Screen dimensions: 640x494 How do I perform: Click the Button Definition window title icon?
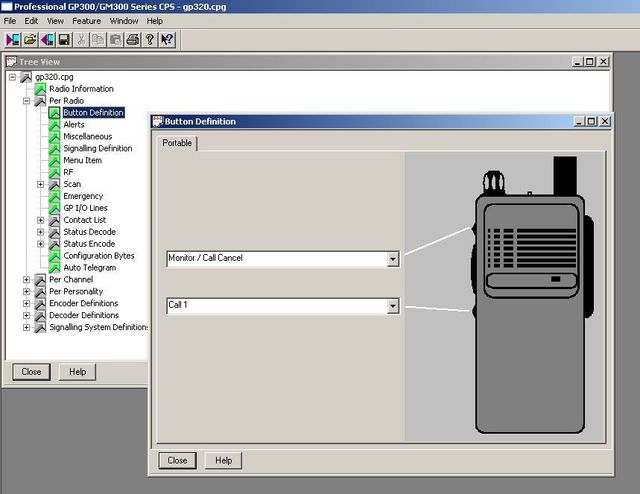pos(158,121)
